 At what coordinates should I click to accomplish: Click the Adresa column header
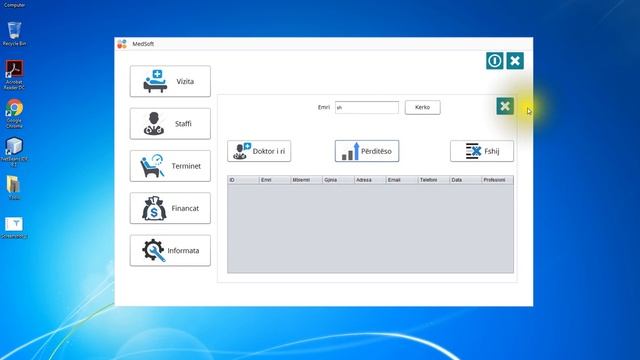click(x=370, y=180)
